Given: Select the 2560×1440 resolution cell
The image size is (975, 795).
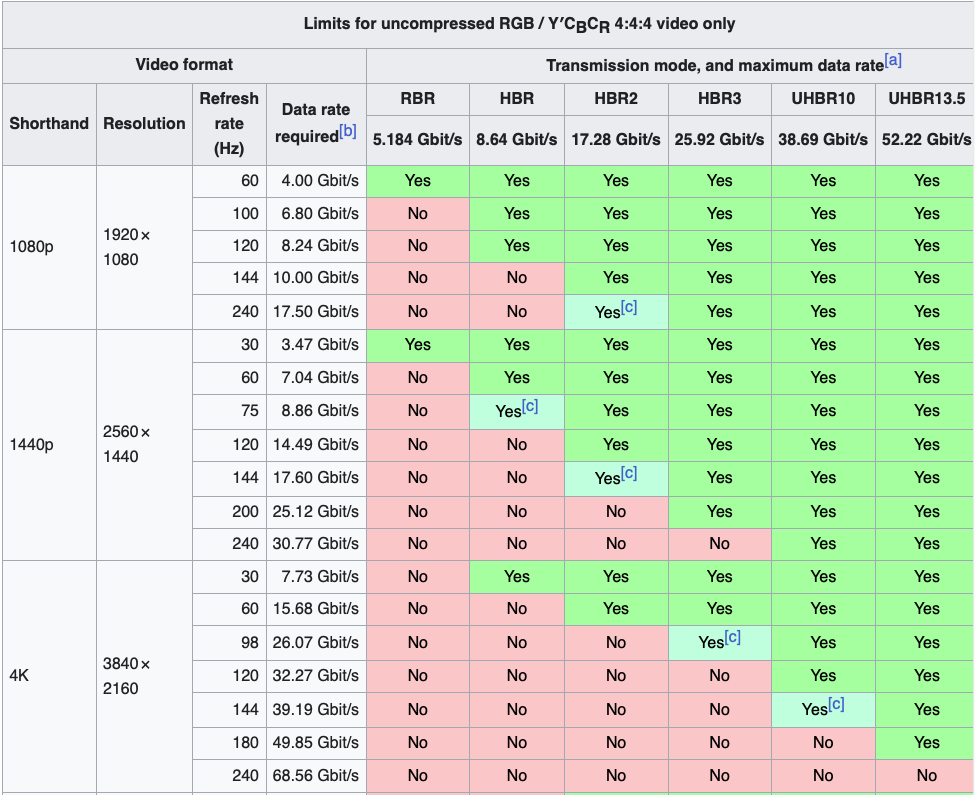Looking at the screenshot, I should (x=144, y=445).
